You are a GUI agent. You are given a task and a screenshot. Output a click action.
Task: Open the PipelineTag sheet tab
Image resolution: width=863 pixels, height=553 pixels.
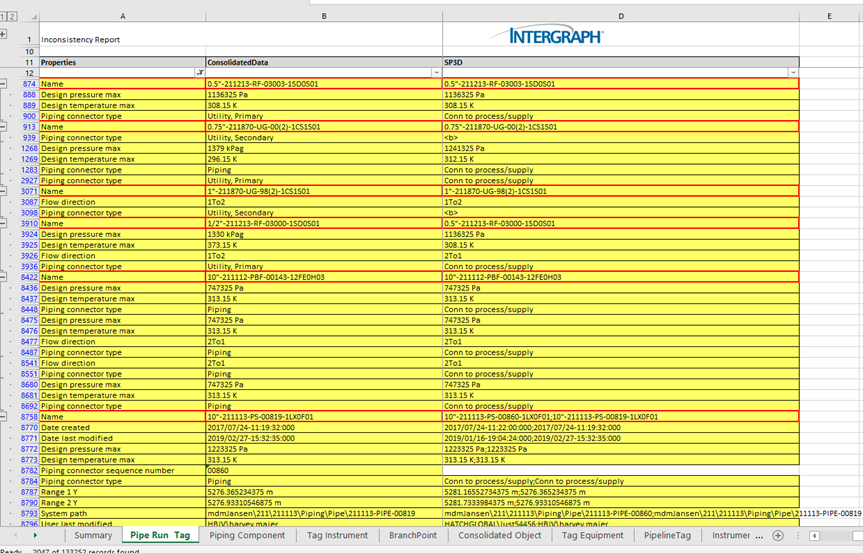[668, 536]
